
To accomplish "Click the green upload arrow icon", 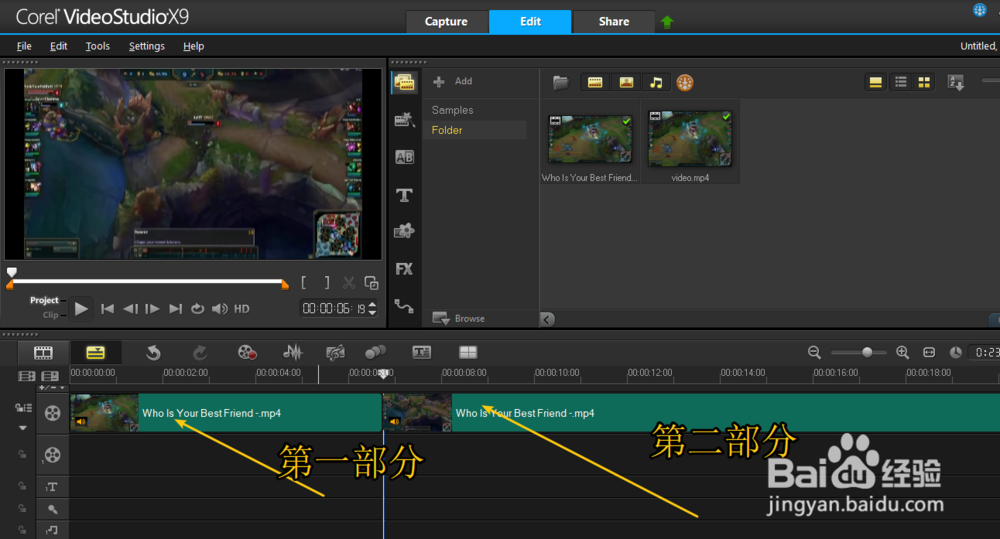I will point(667,22).
